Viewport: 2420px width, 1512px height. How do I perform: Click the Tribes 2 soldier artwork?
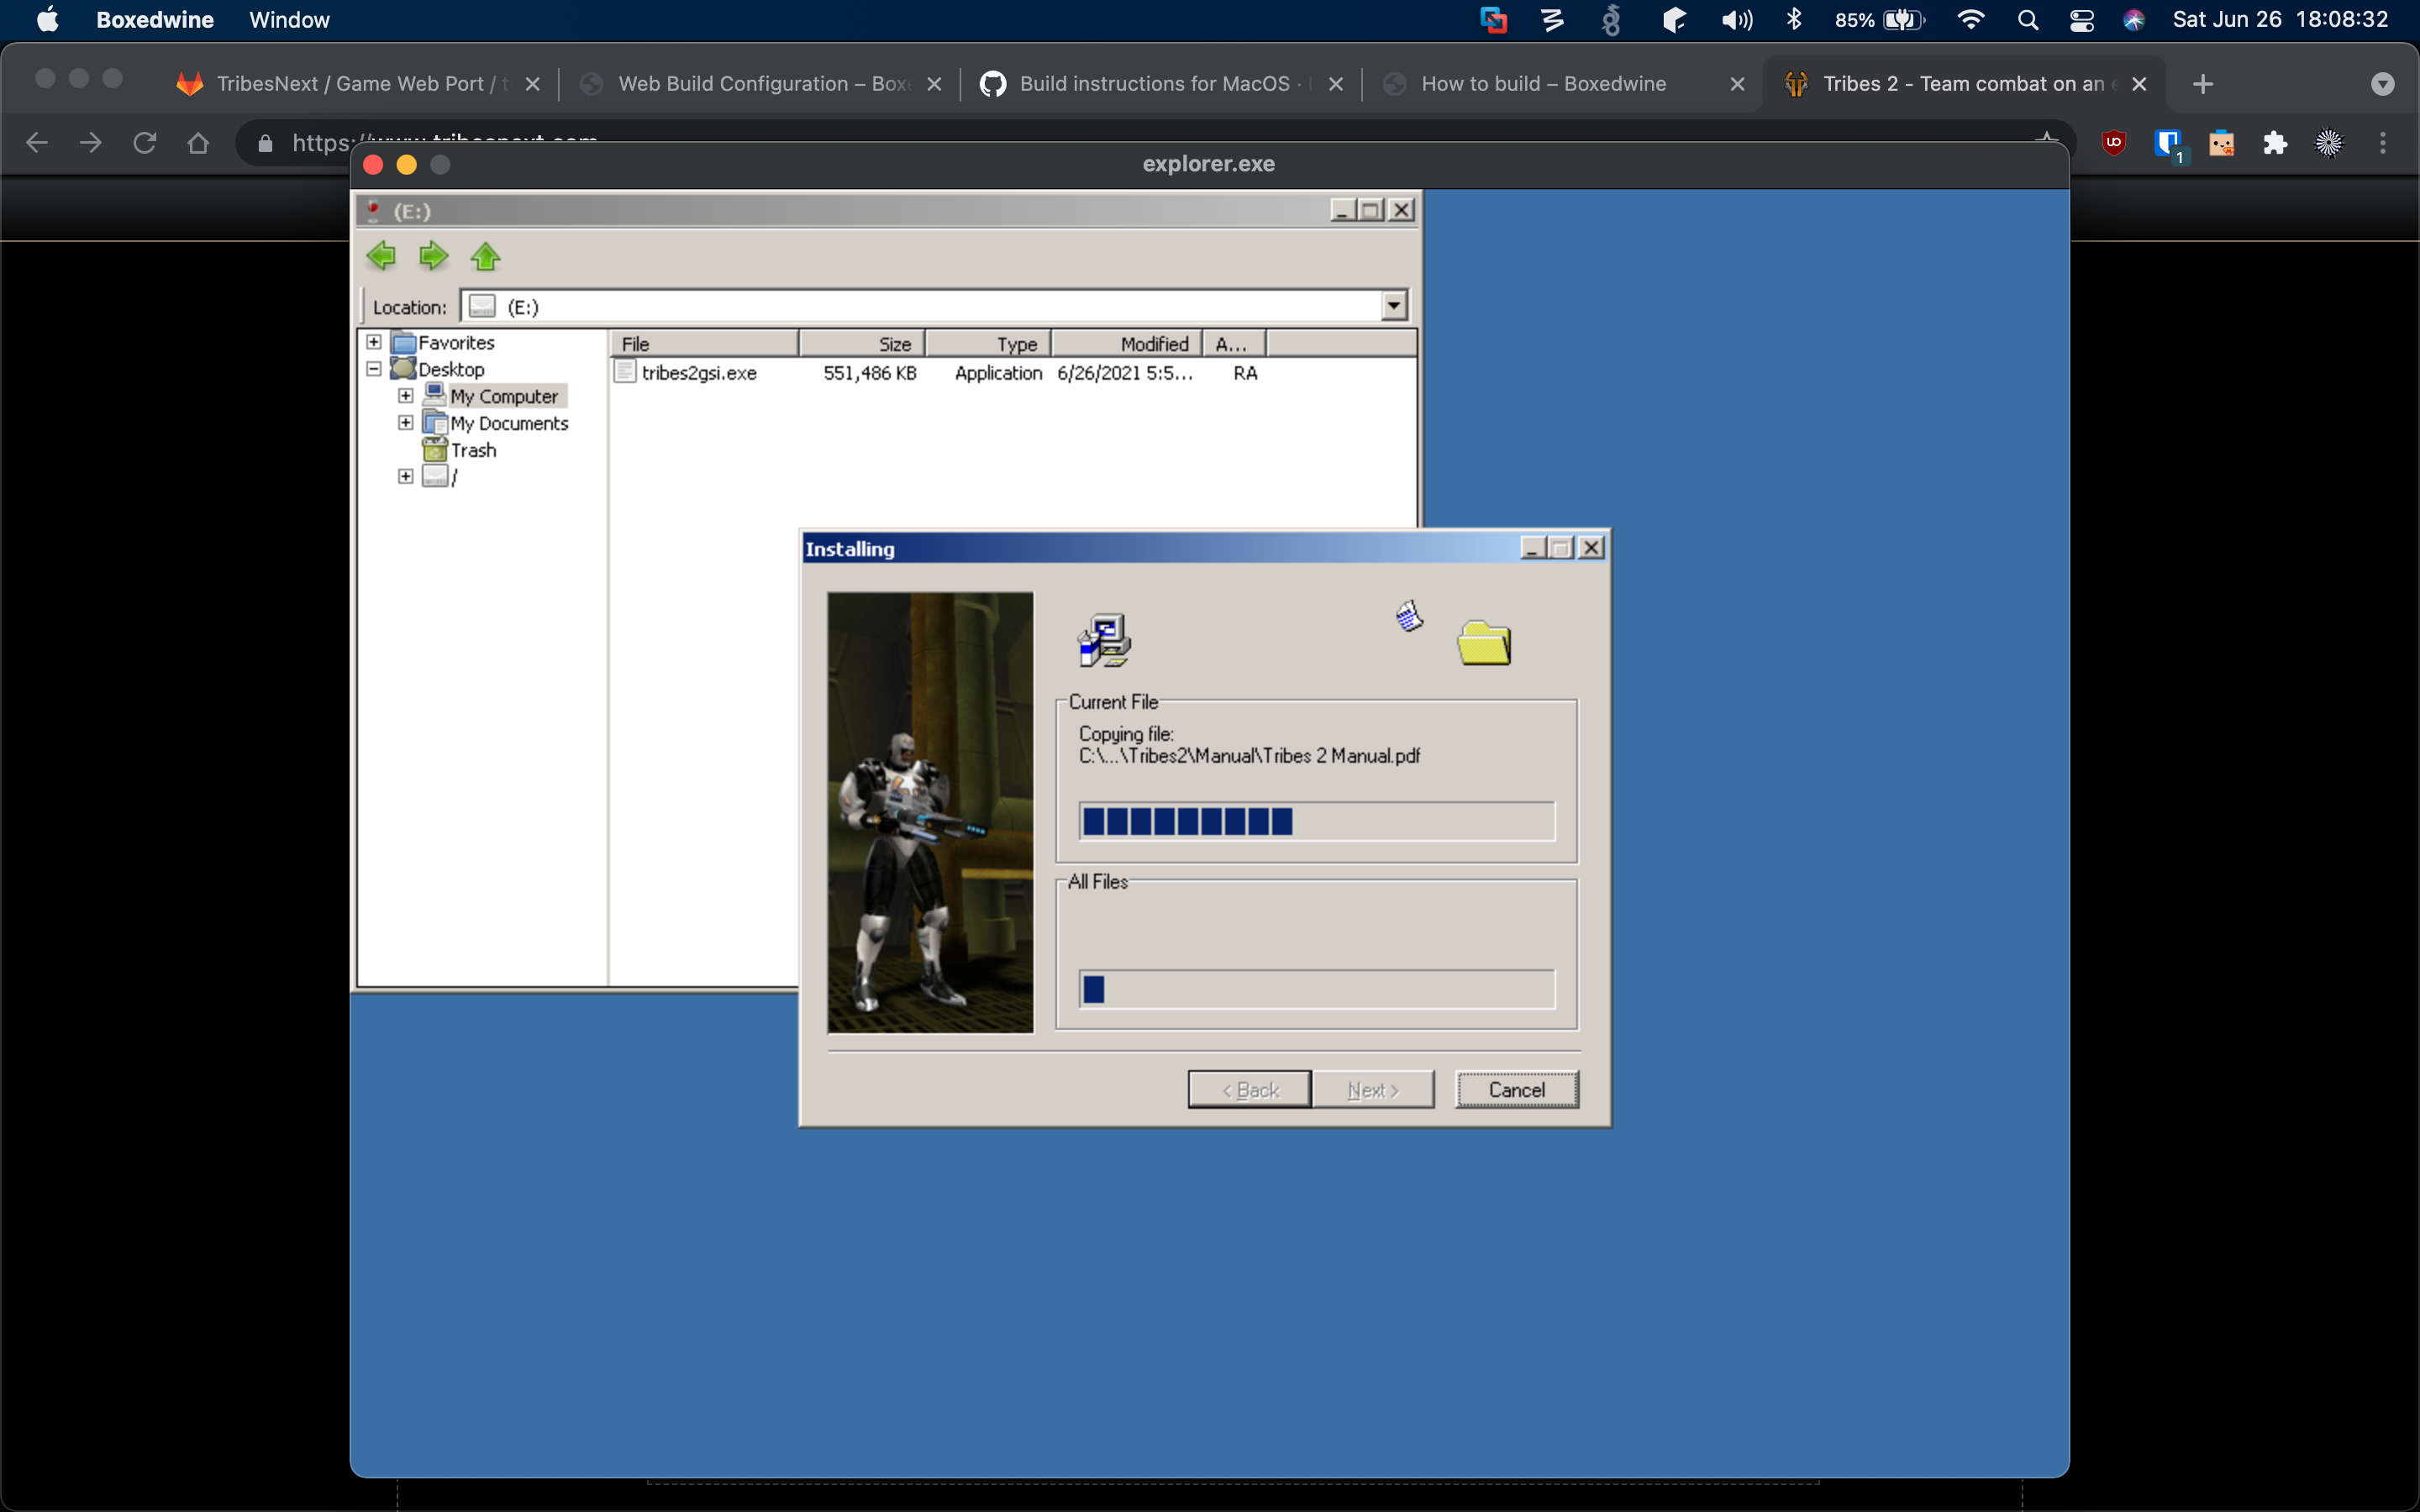coord(930,812)
